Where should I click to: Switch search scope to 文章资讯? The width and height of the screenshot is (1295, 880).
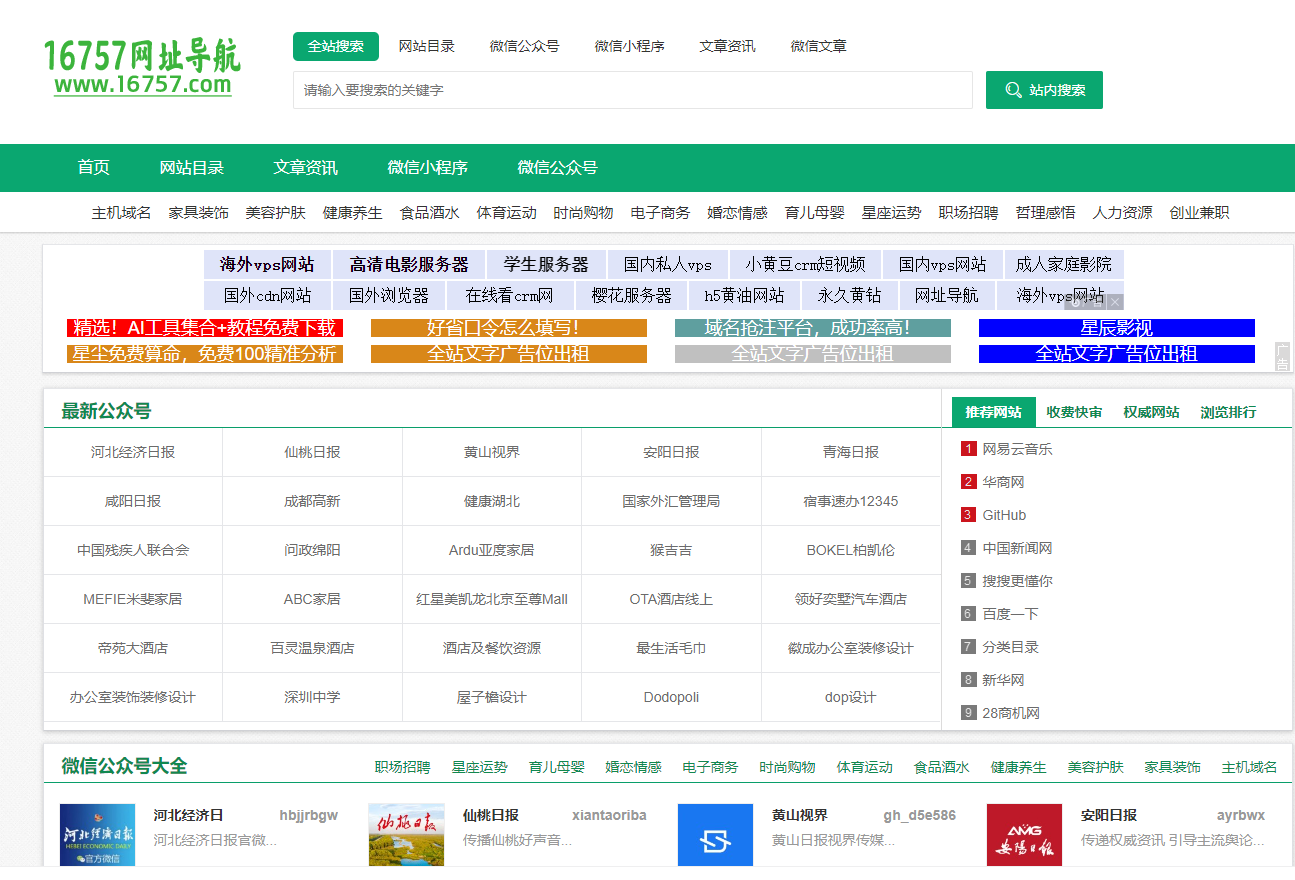pos(727,46)
